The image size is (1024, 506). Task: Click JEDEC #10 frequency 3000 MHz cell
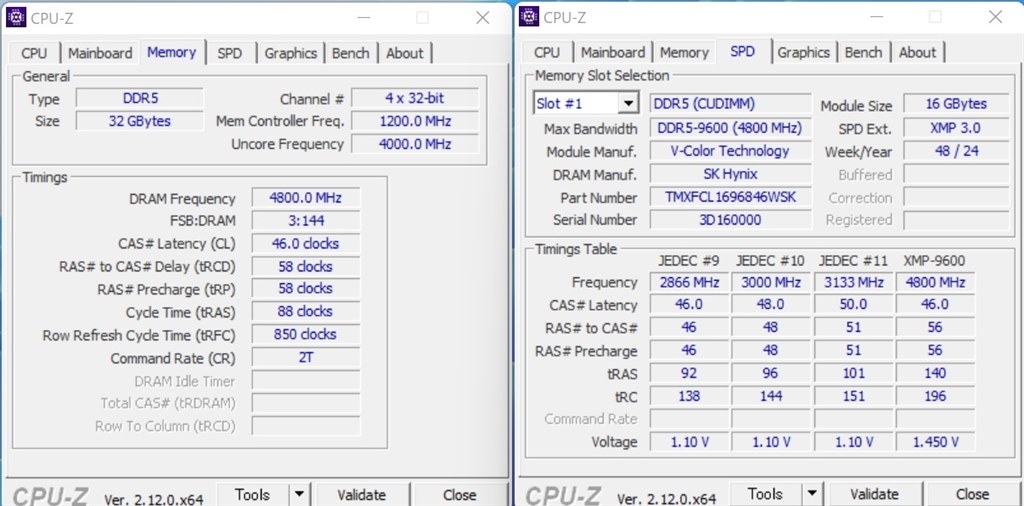[771, 282]
